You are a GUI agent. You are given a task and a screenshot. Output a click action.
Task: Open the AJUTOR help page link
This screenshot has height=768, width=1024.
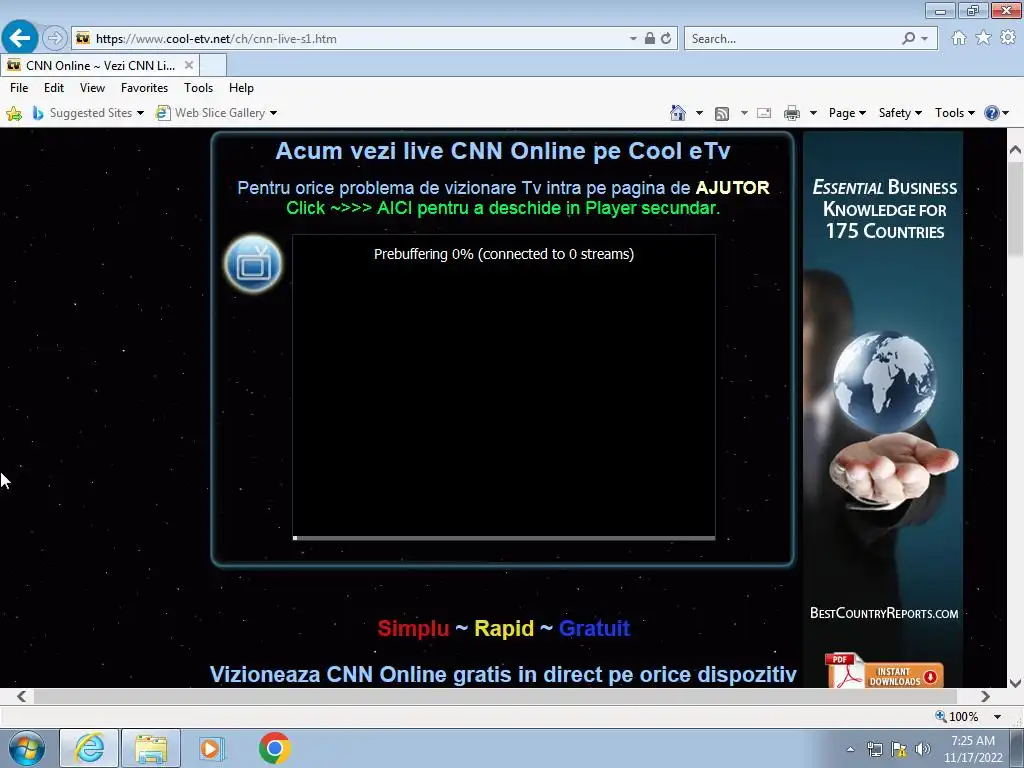pyautogui.click(x=732, y=188)
